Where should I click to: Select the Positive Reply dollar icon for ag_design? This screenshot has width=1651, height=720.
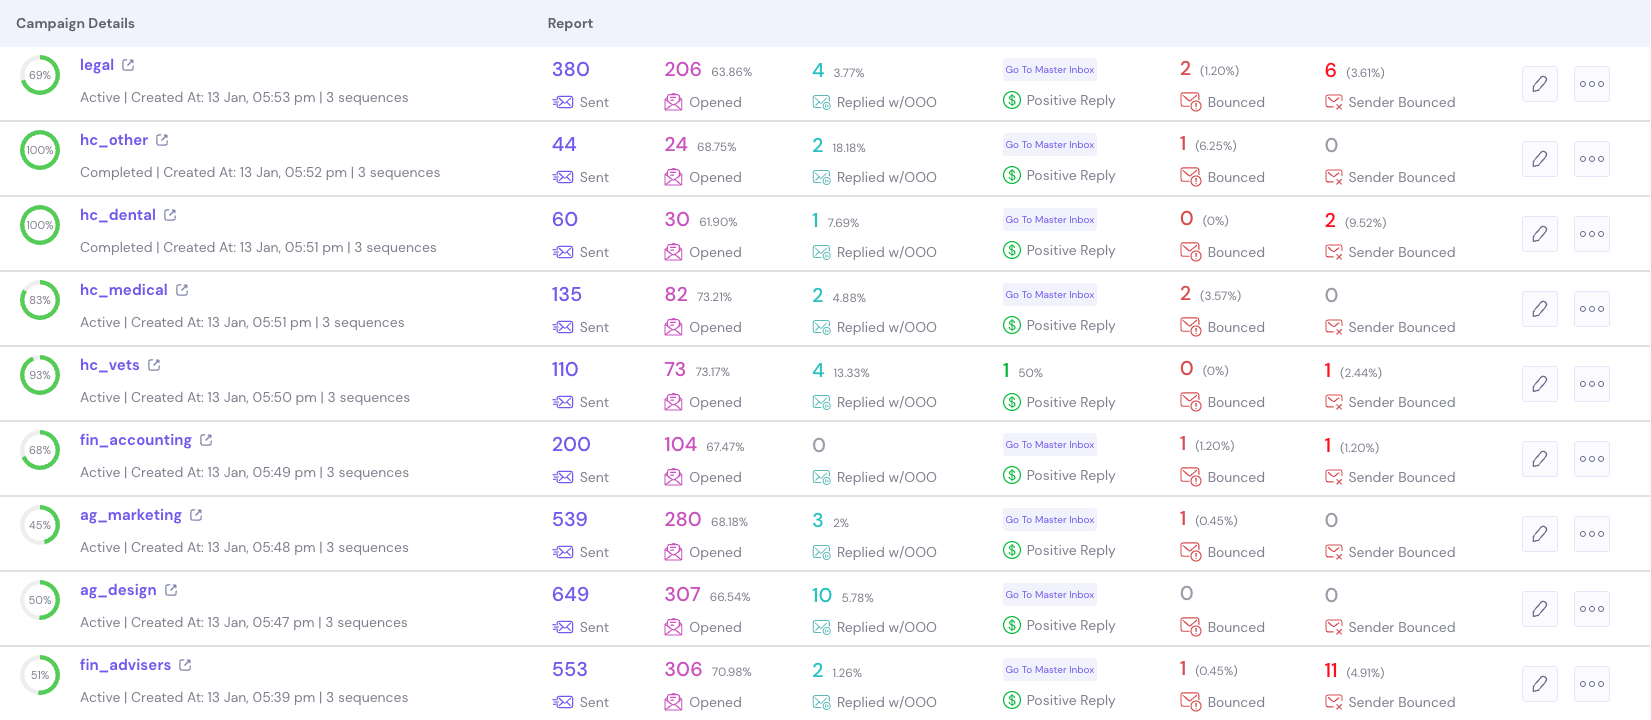1011,626
